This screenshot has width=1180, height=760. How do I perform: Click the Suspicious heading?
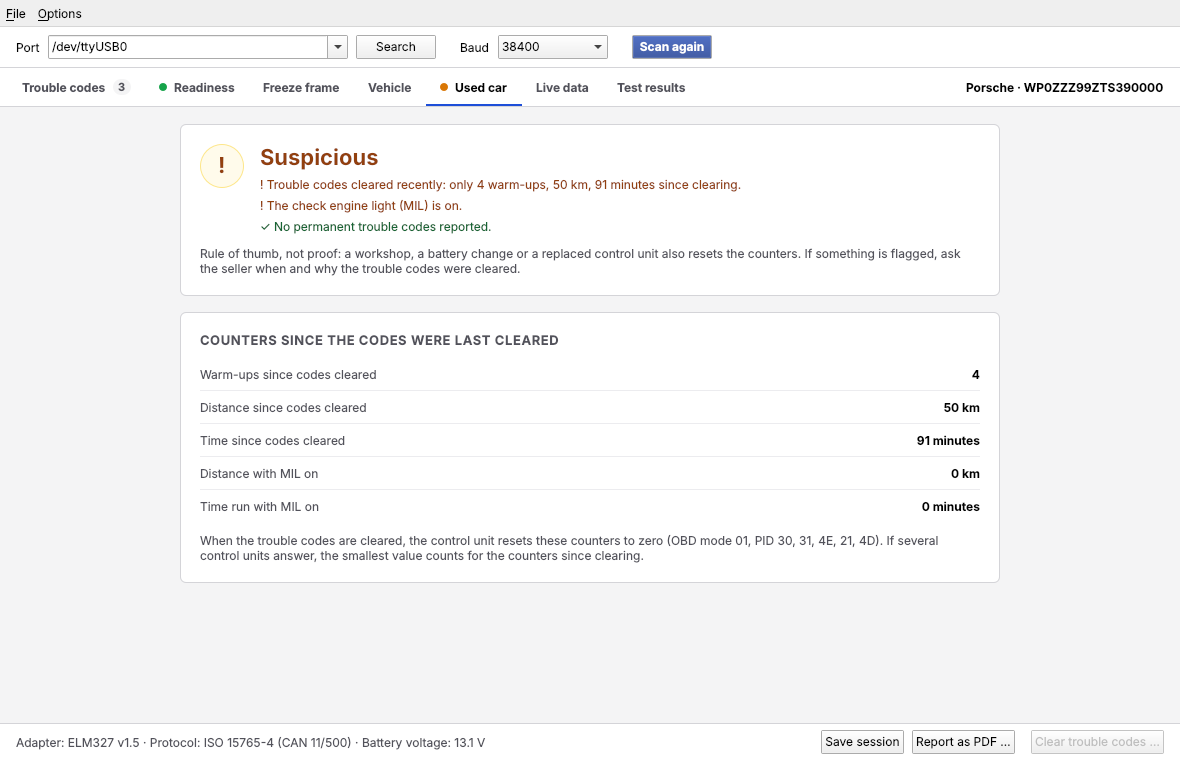point(319,157)
